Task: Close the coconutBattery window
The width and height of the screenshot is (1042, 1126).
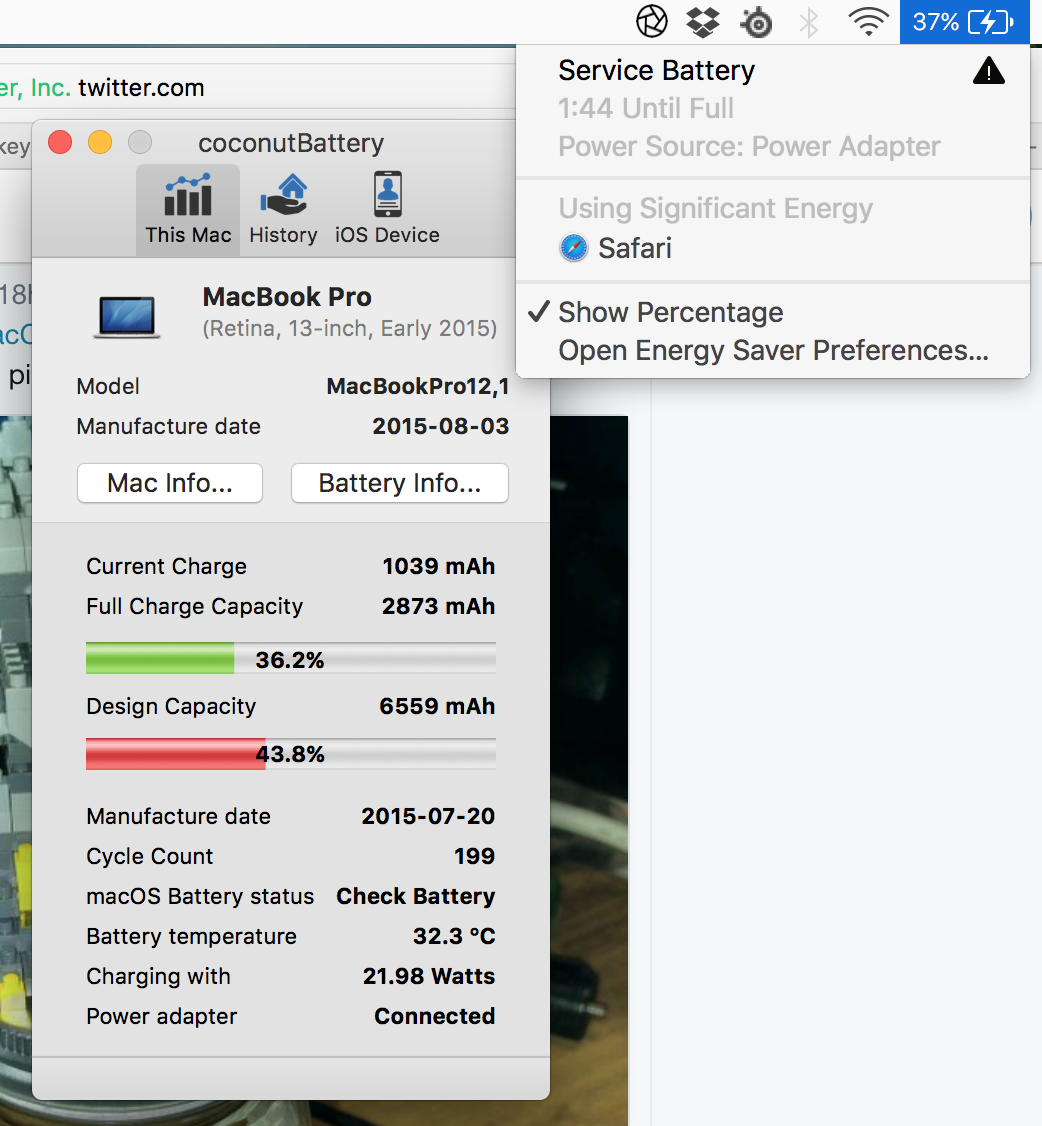Action: click(x=60, y=142)
